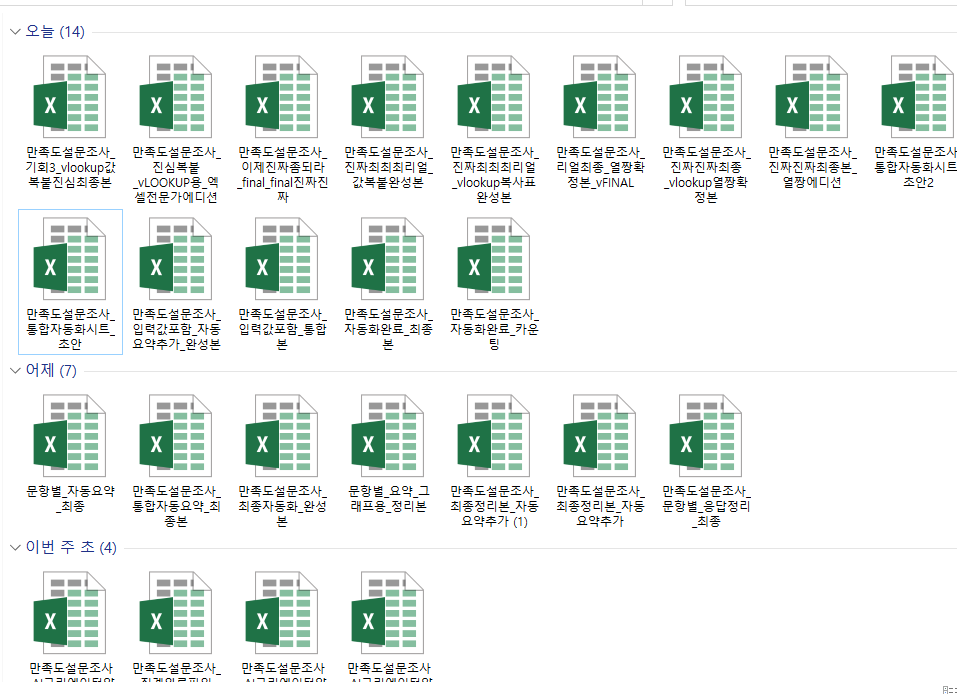
Task: Open 만족도설문조사_기회3_vlookup값복불진심최종본 file icon
Action: coord(71,95)
